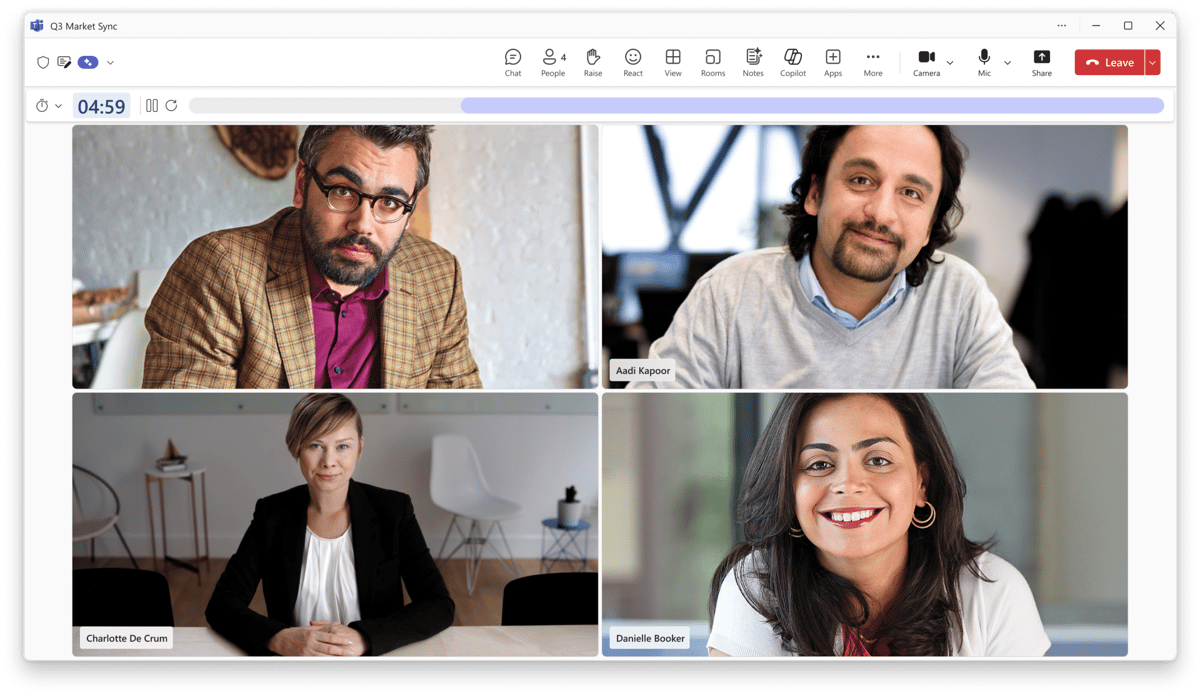1200x695 pixels.
Task: Open the React emoji menu
Action: click(x=633, y=62)
